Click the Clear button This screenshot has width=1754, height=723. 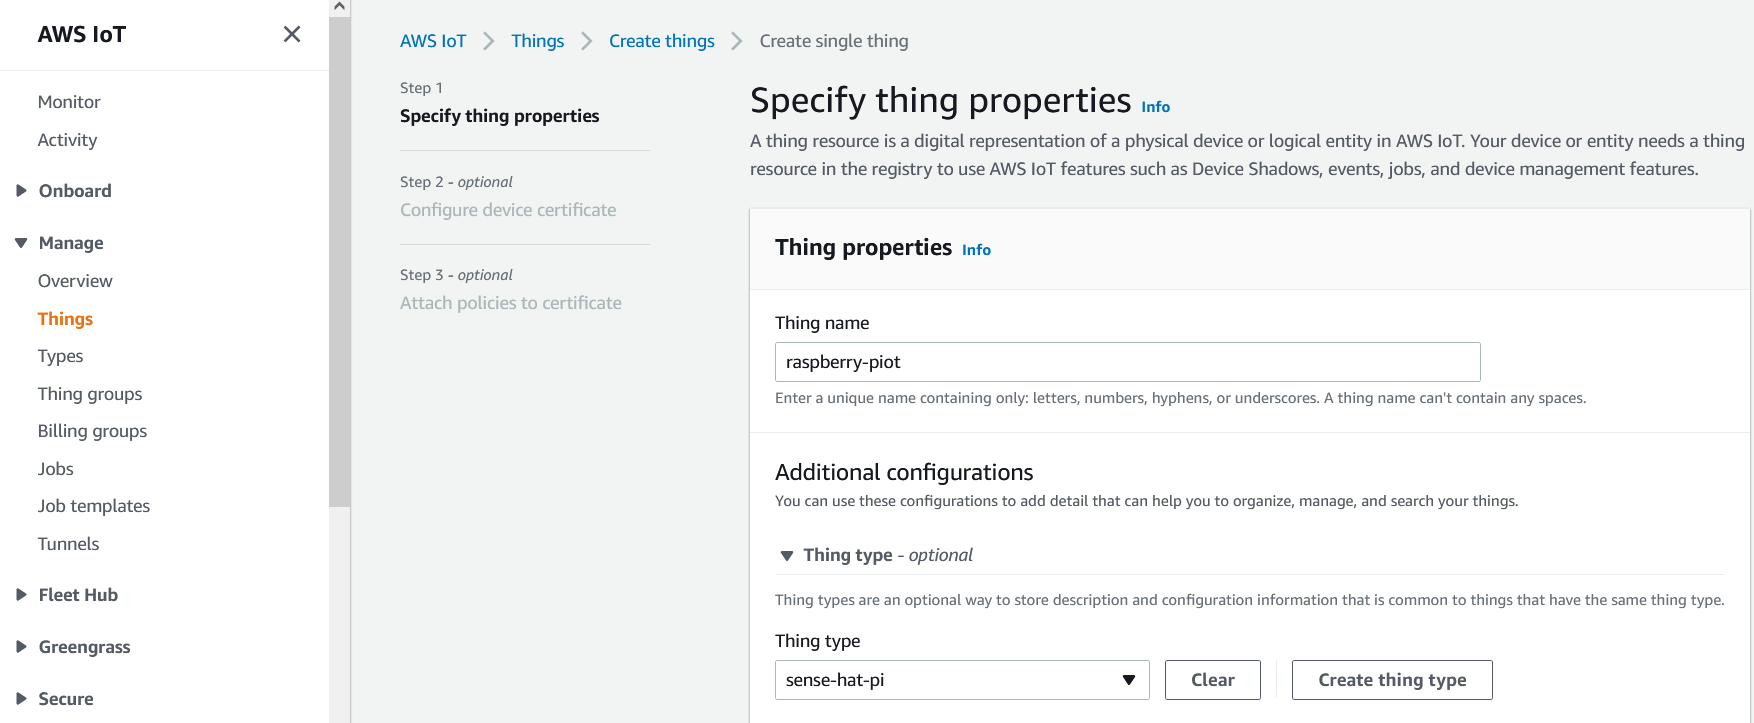tap(1212, 680)
